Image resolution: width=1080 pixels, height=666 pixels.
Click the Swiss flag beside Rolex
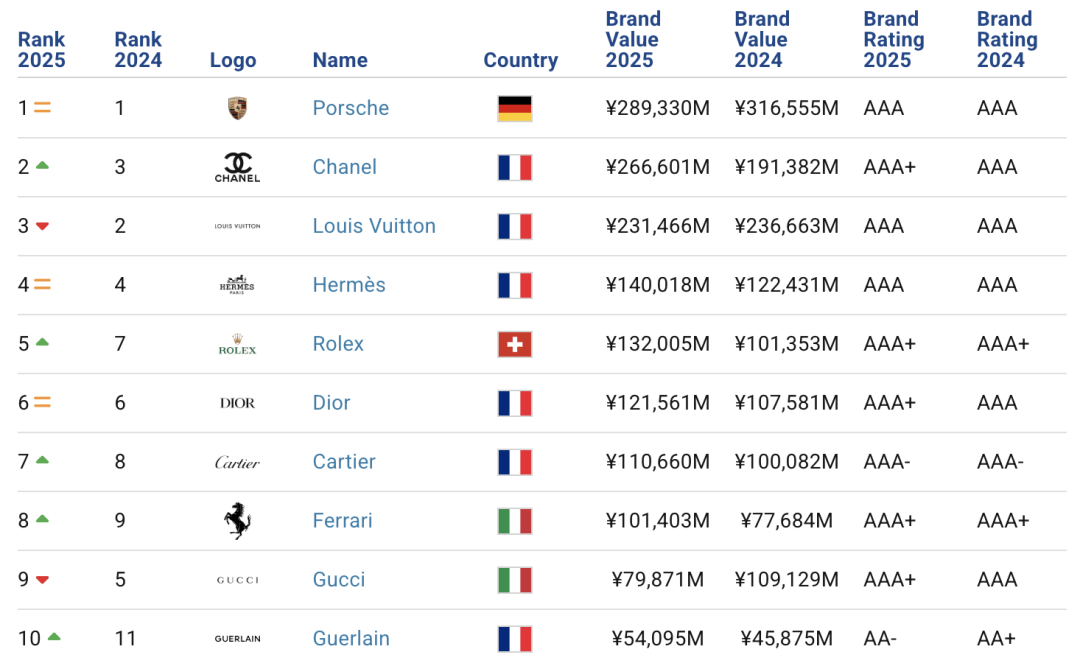(515, 344)
